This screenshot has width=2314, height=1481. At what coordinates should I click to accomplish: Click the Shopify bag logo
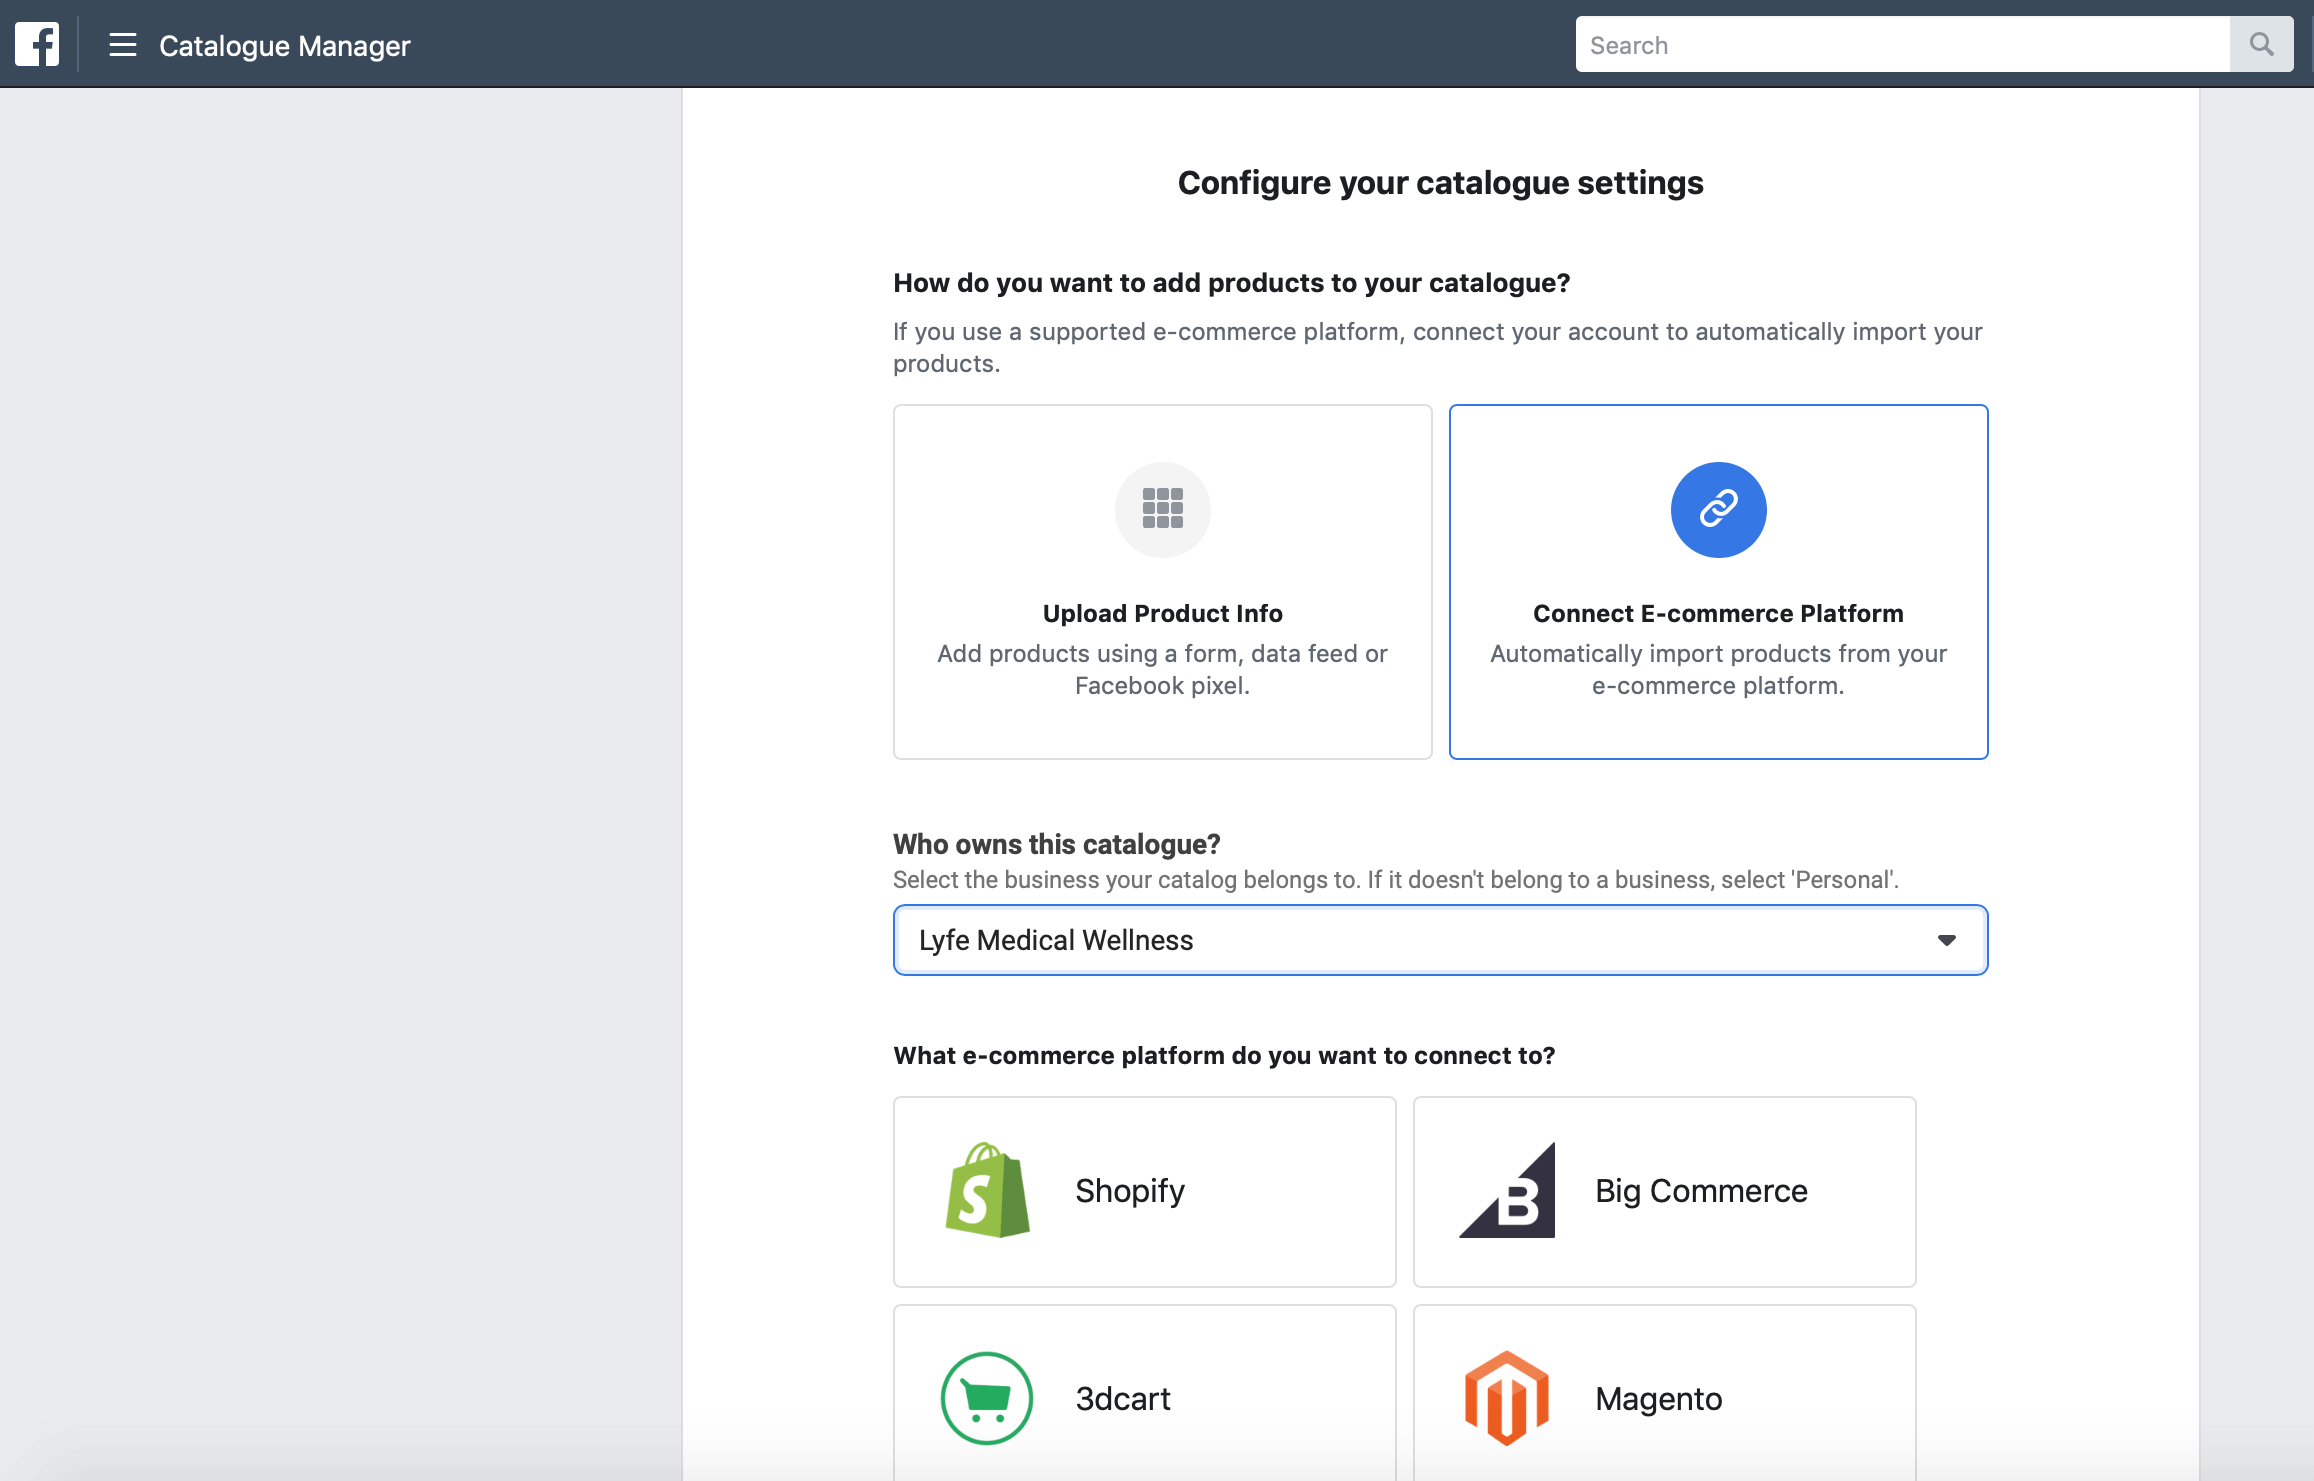[987, 1190]
